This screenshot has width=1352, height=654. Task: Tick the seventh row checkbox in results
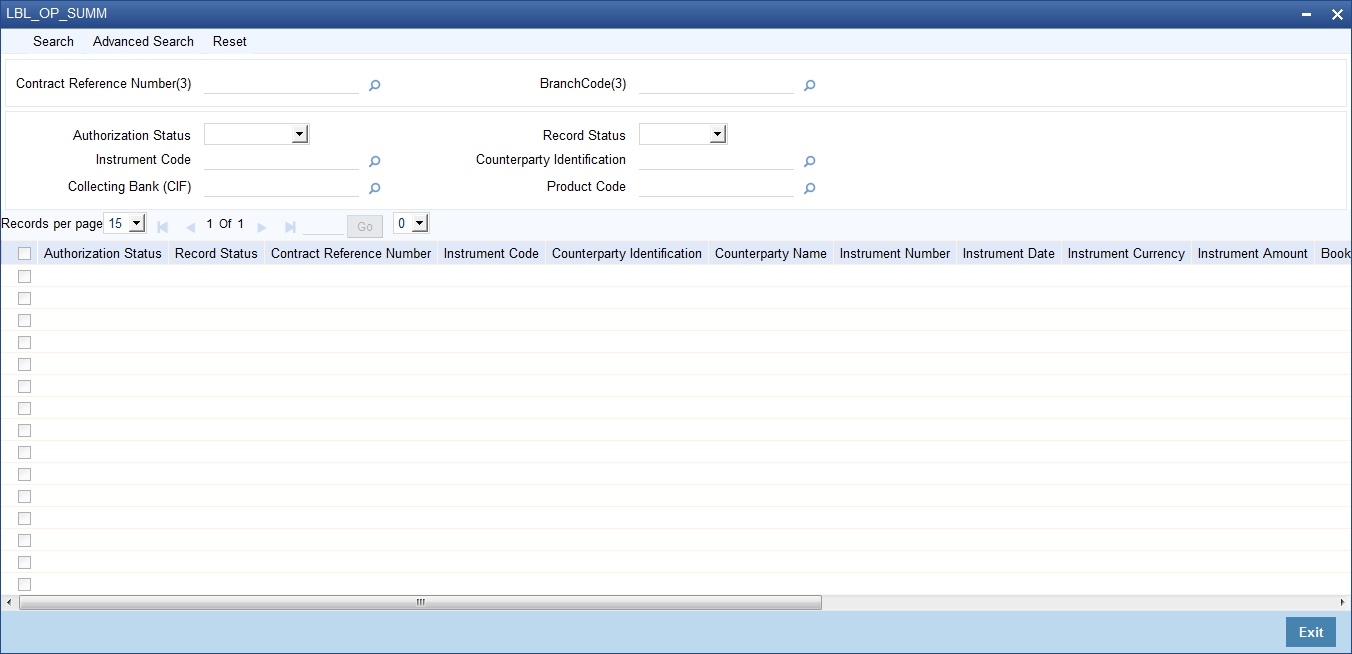click(x=25, y=408)
